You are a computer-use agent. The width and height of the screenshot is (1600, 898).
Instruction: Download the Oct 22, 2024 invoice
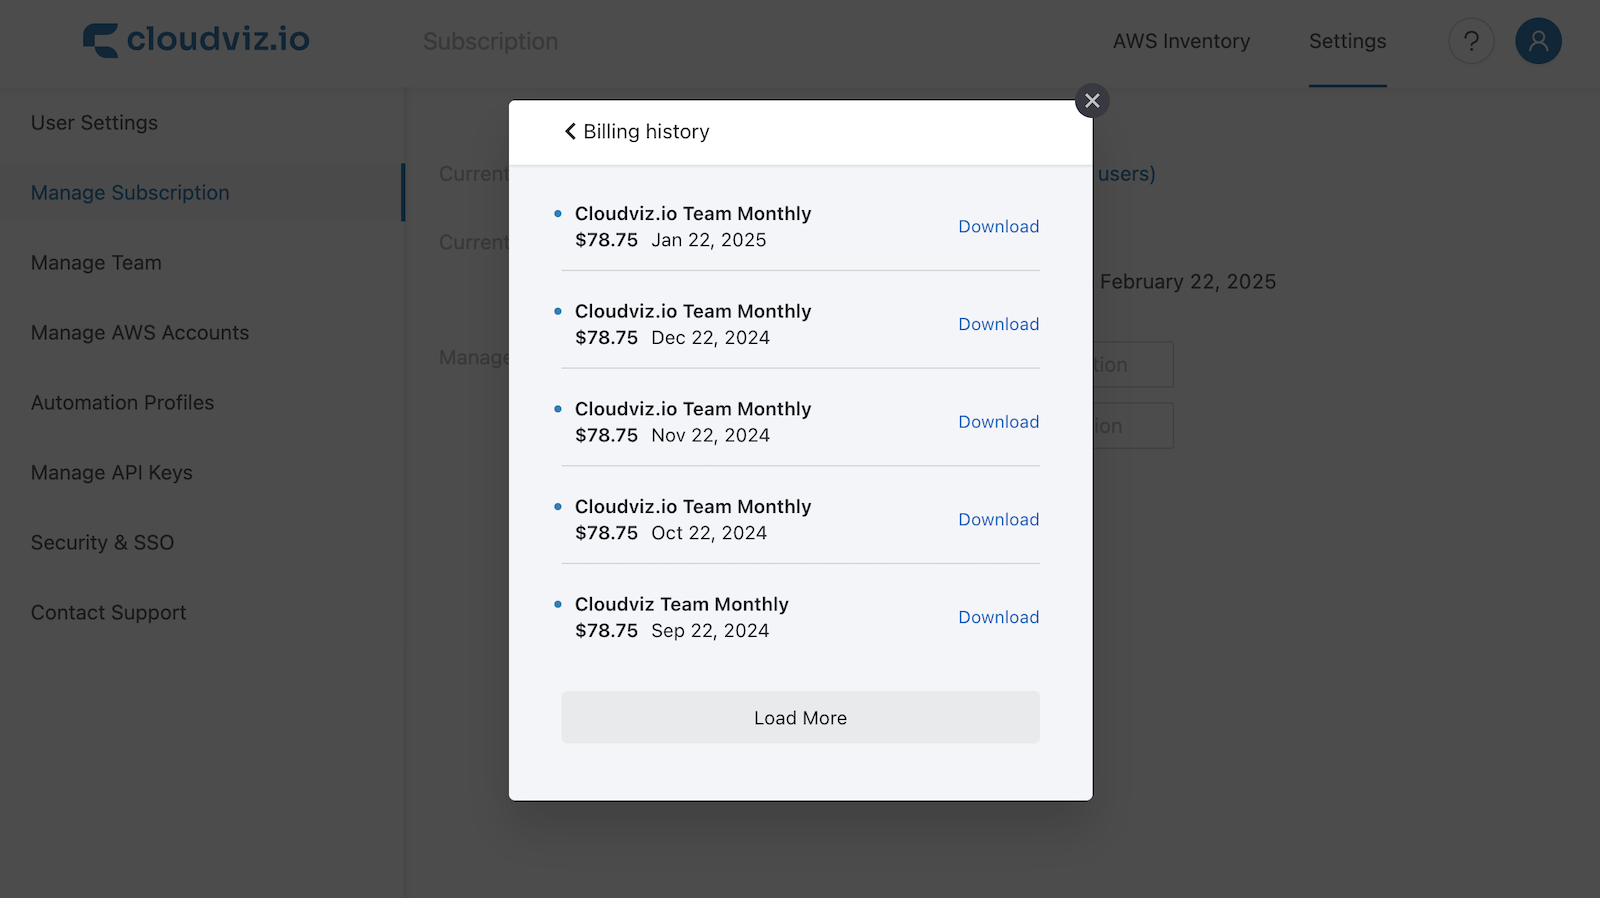(998, 520)
